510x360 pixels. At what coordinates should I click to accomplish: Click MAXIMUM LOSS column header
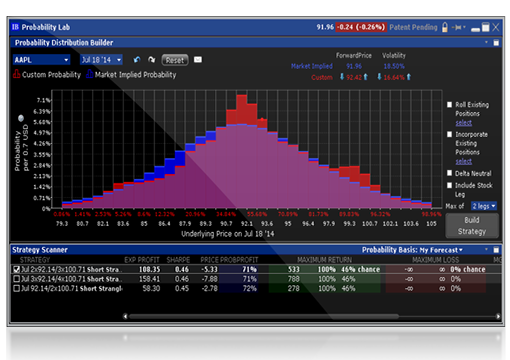(x=436, y=260)
